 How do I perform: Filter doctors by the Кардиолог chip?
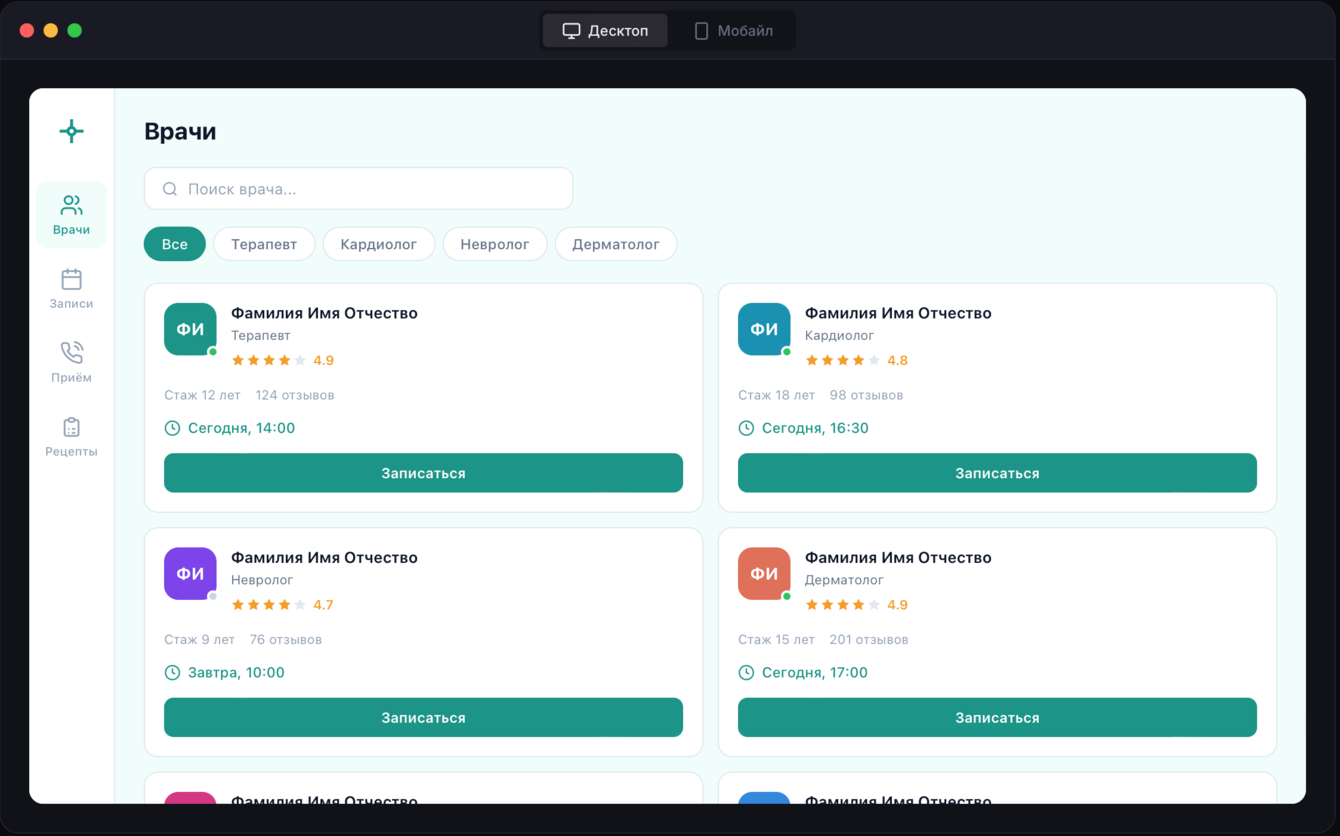click(x=379, y=244)
